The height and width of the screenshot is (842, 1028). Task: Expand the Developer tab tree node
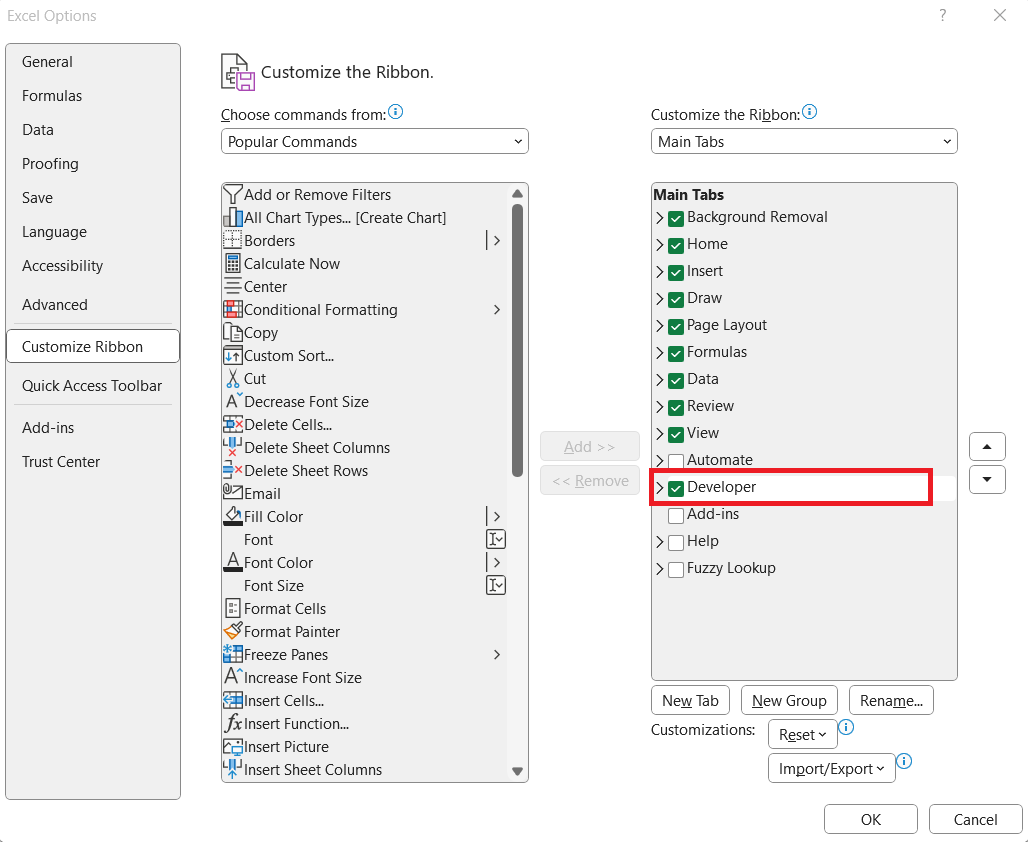click(660, 488)
